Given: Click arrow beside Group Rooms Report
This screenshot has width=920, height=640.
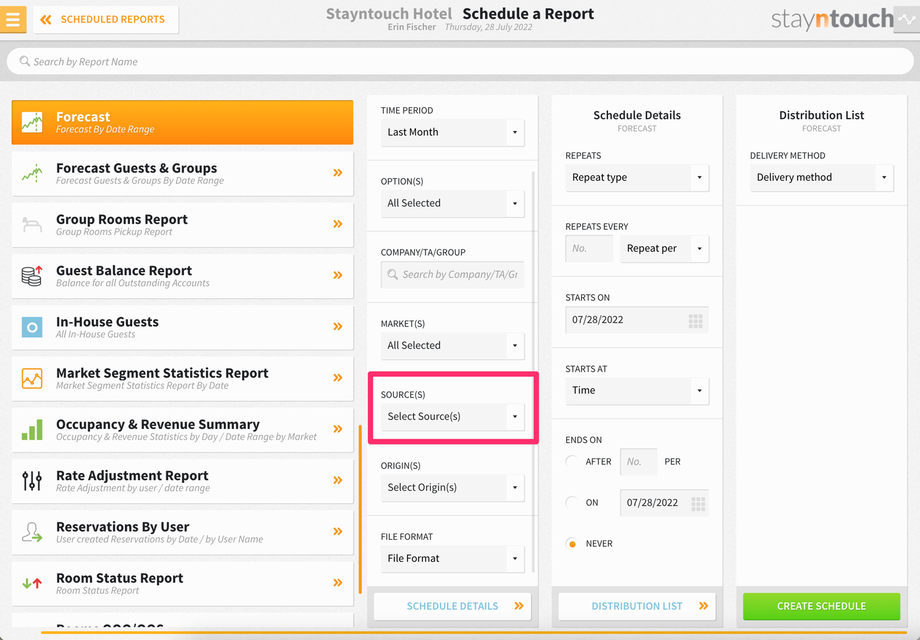Looking at the screenshot, I should [338, 224].
